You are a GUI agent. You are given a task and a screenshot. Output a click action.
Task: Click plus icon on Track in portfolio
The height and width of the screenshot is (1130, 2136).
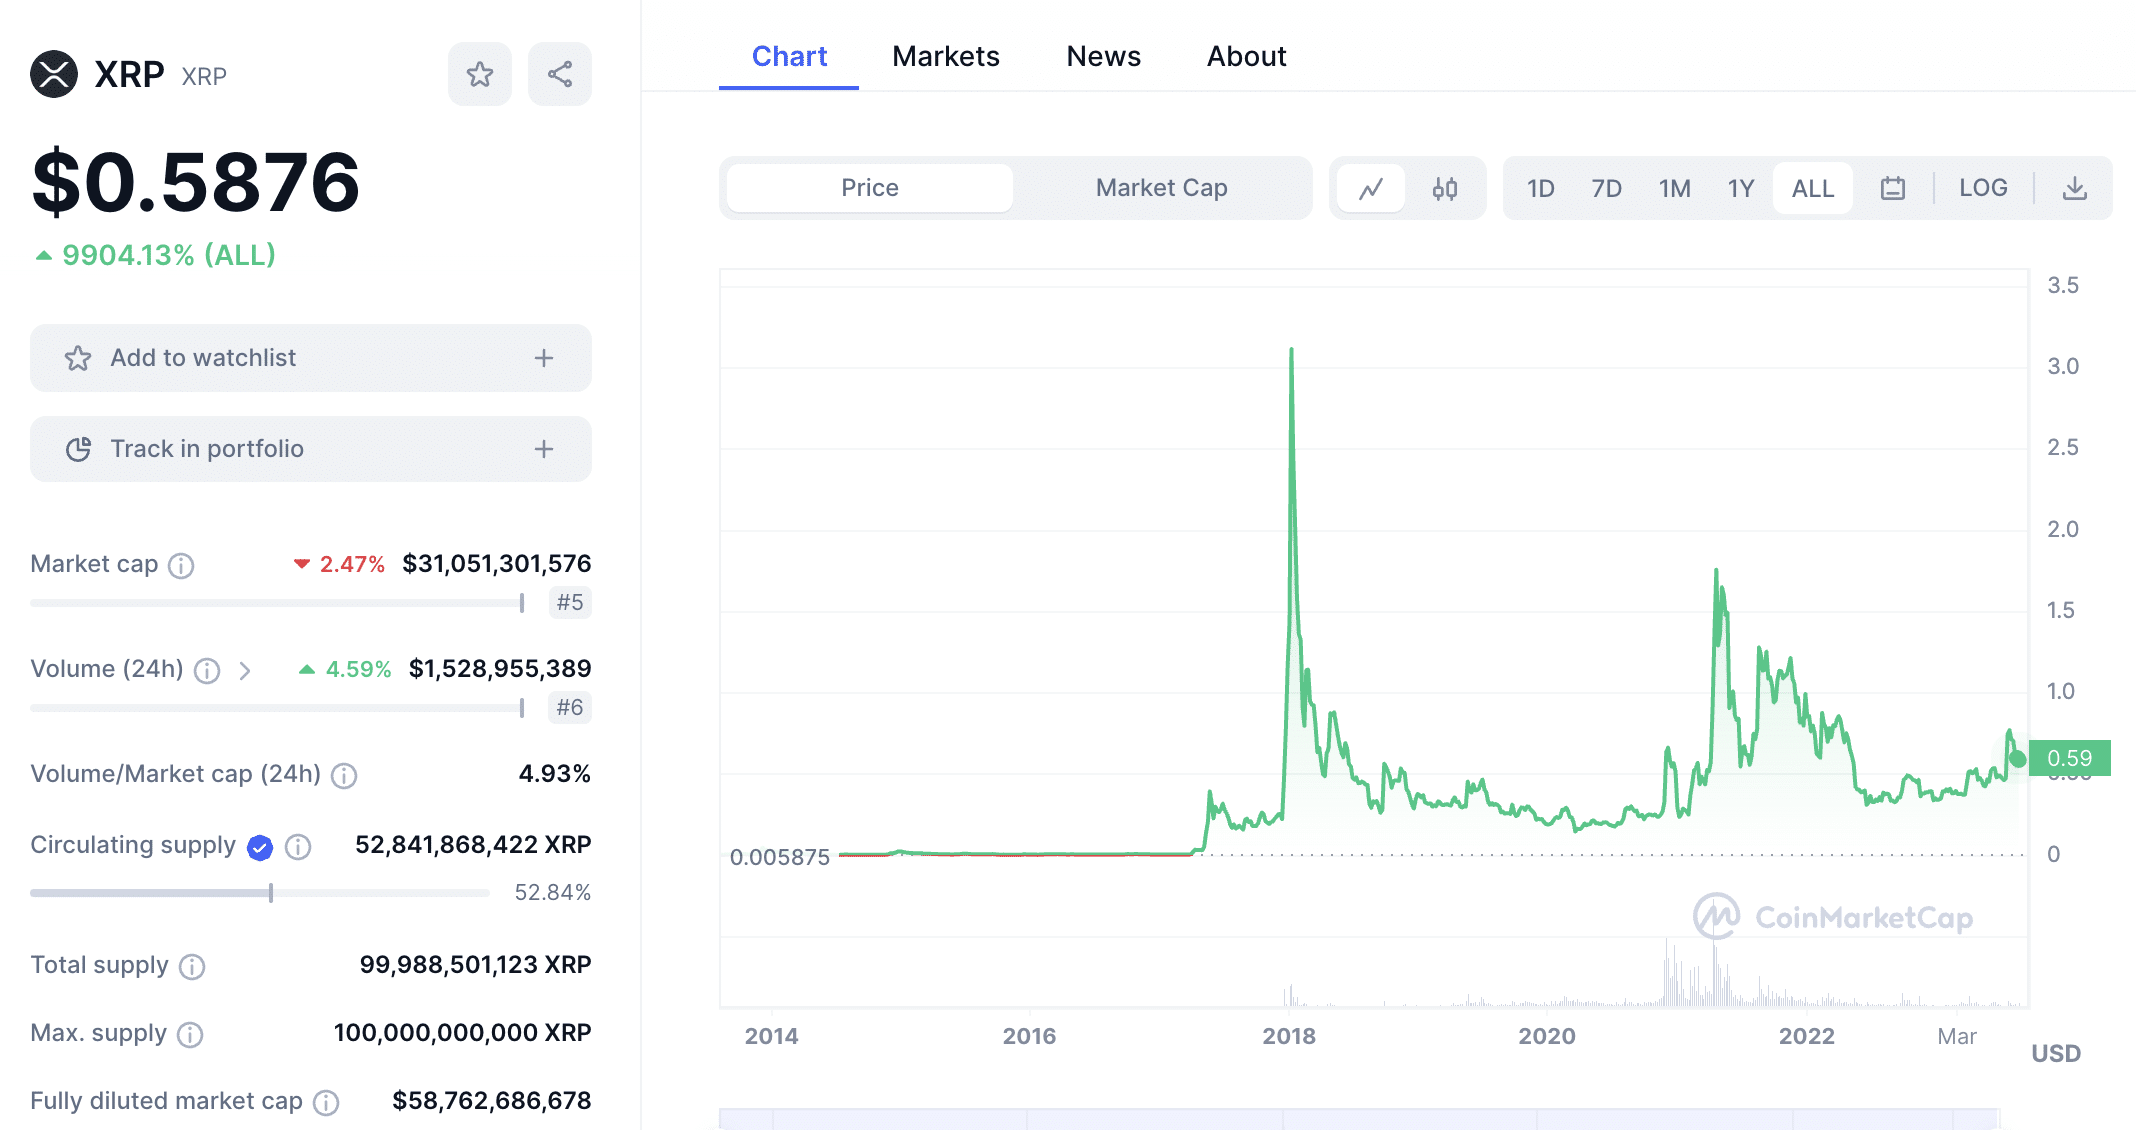click(544, 449)
